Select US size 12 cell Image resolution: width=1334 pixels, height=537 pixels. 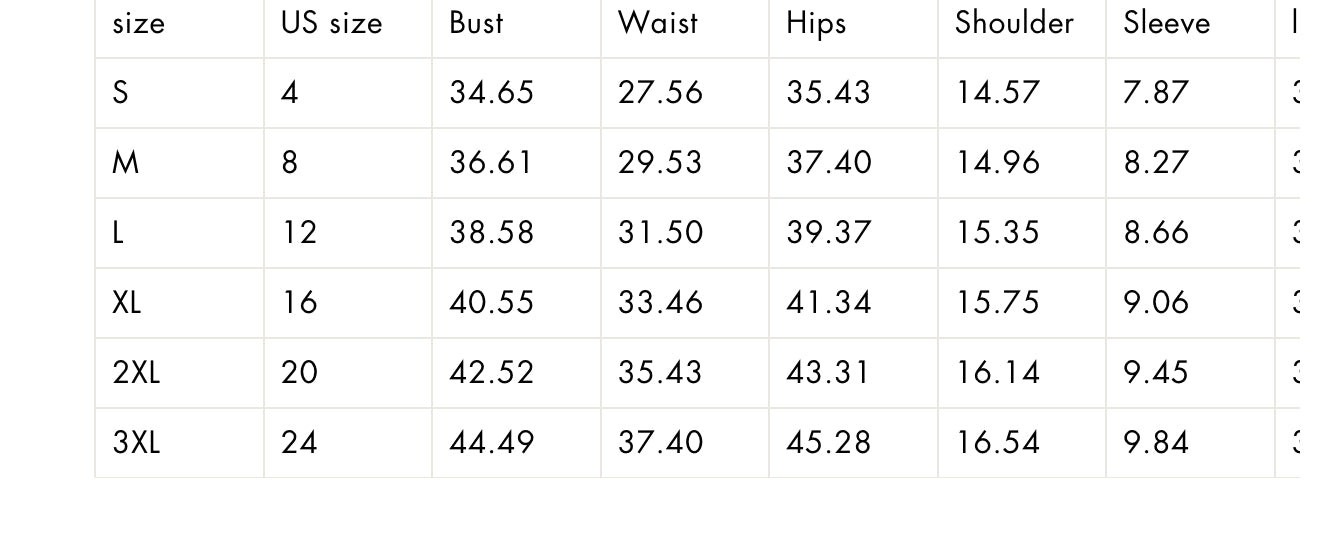299,233
